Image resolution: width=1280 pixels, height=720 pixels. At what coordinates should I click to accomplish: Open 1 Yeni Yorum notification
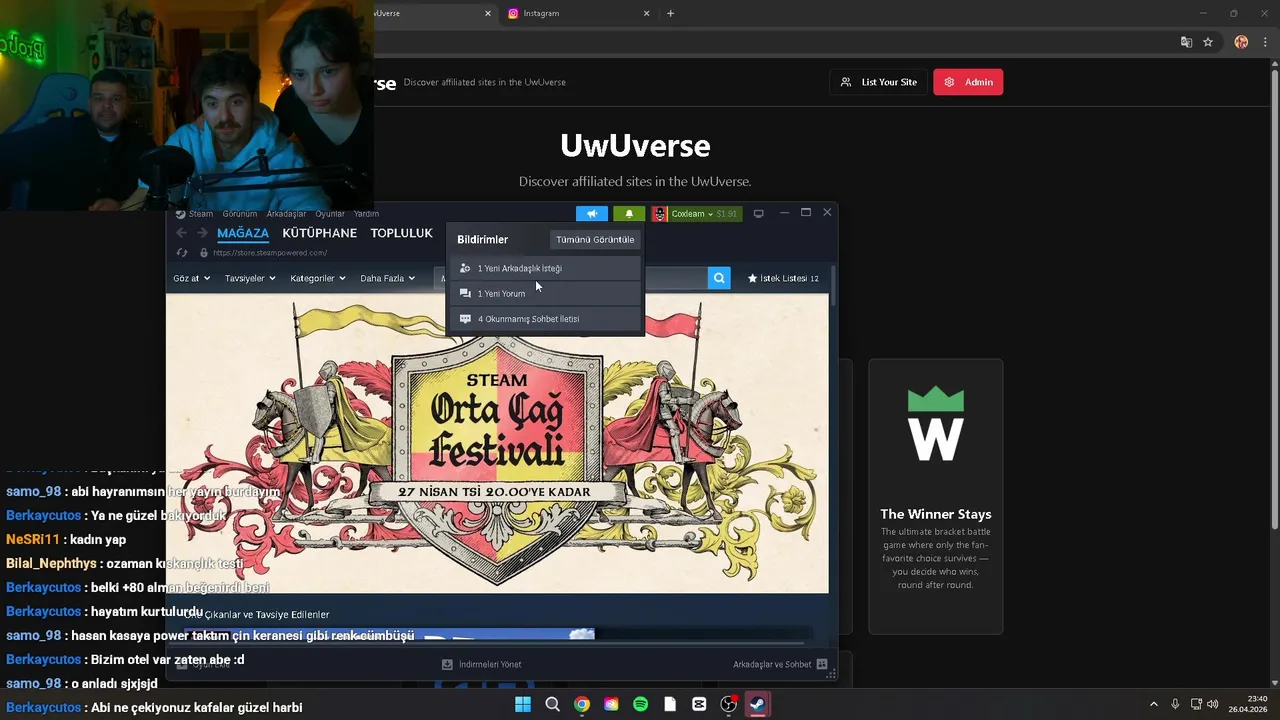click(x=546, y=293)
